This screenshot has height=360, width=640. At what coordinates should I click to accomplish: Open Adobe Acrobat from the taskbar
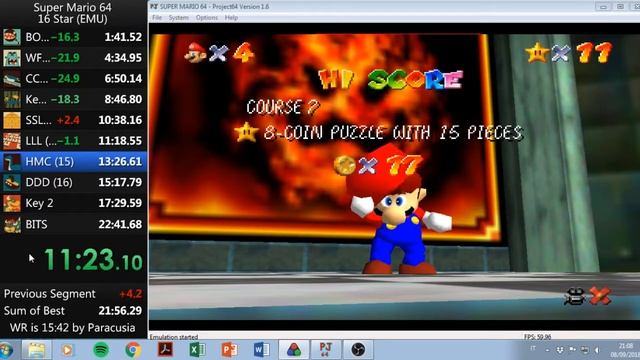pyautogui.click(x=165, y=349)
